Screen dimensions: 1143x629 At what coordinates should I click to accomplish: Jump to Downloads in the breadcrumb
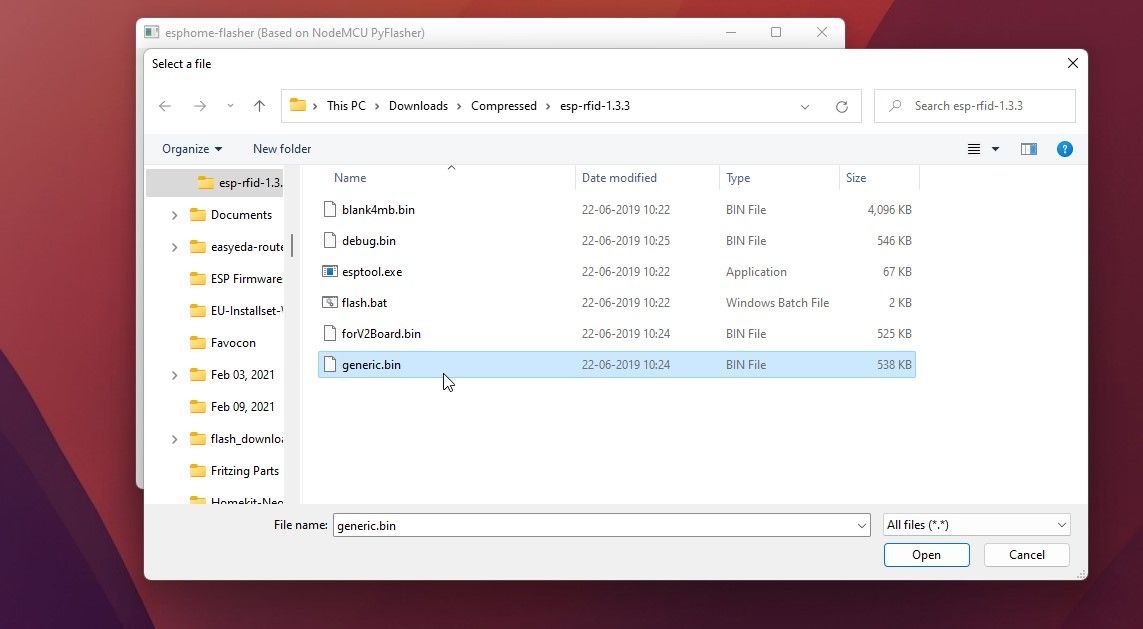418,106
